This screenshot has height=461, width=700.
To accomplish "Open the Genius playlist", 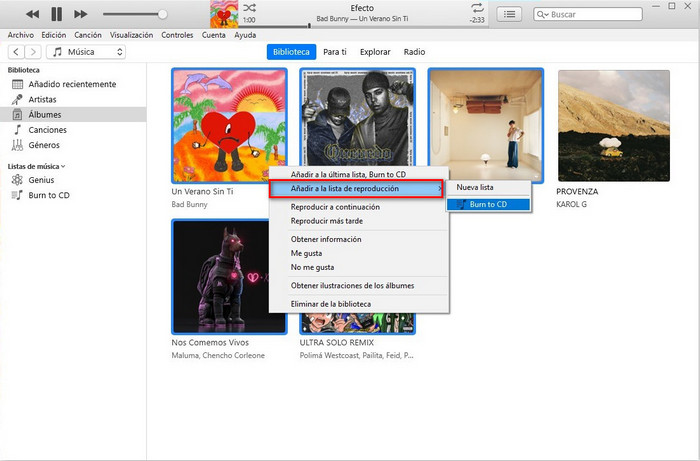I will (73, 180).
